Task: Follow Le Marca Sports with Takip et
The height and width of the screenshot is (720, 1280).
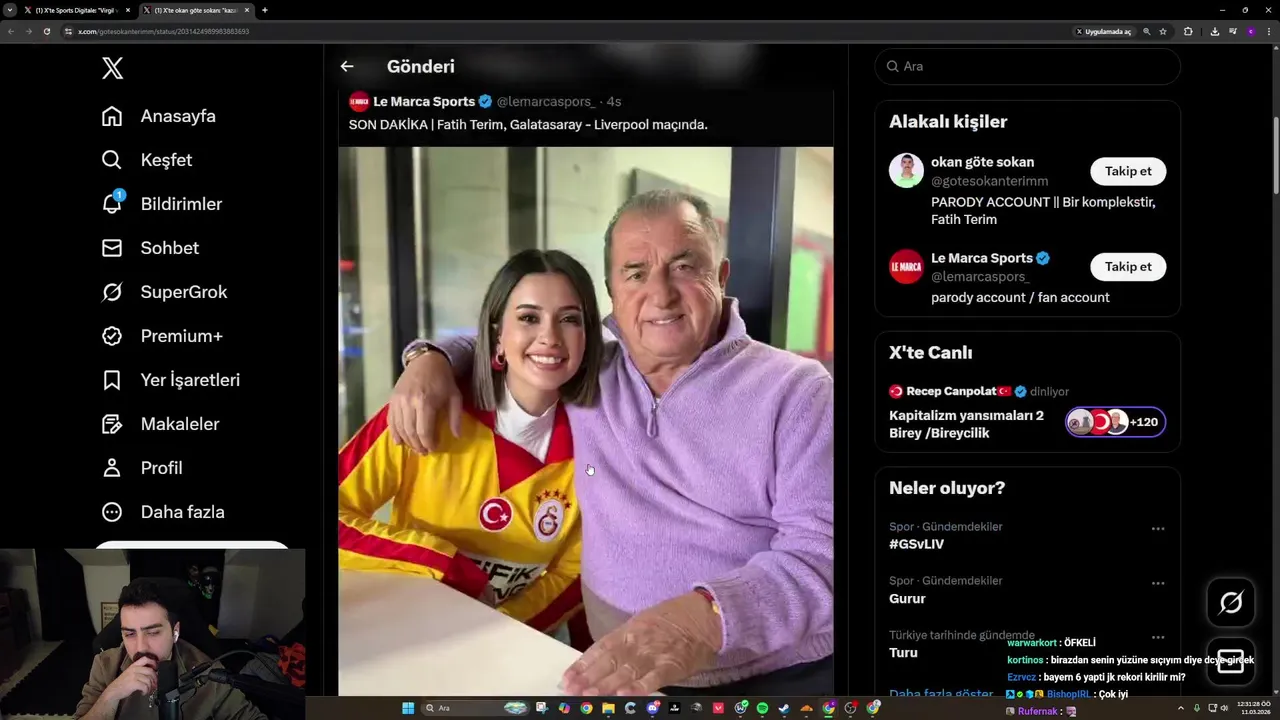Action: click(1128, 267)
